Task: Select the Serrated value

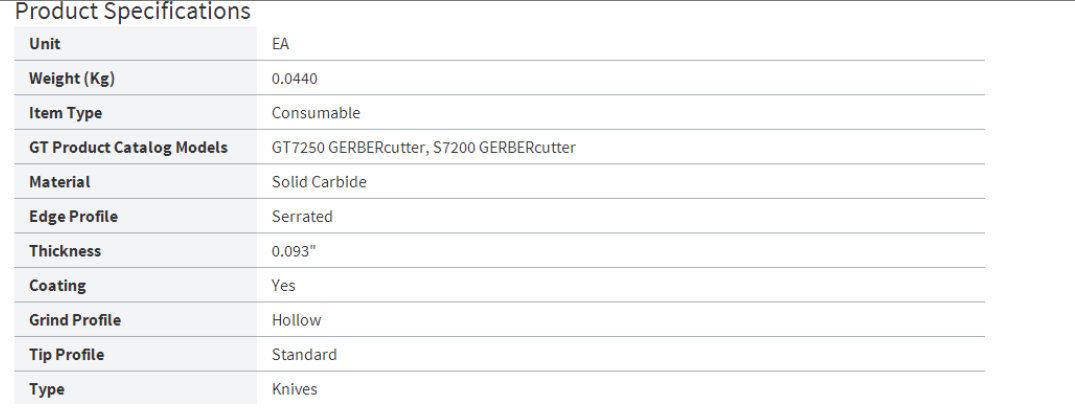Action: 302,216
